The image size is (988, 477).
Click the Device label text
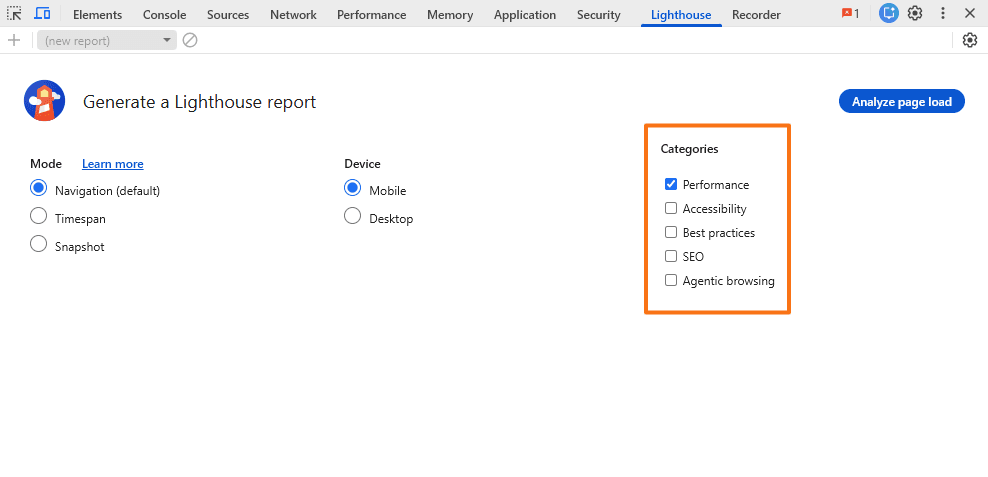click(x=362, y=164)
